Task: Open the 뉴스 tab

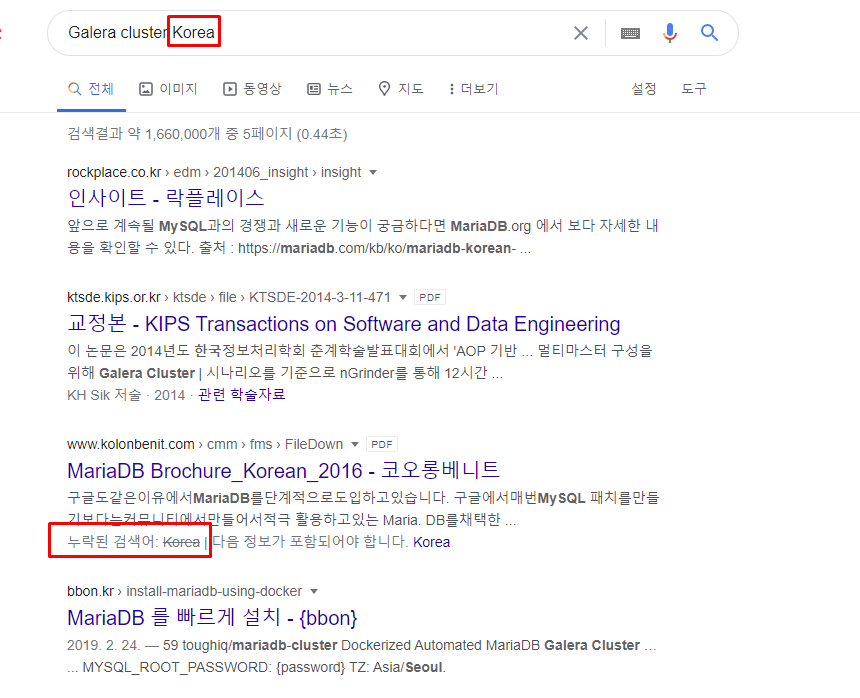Action: [330, 89]
